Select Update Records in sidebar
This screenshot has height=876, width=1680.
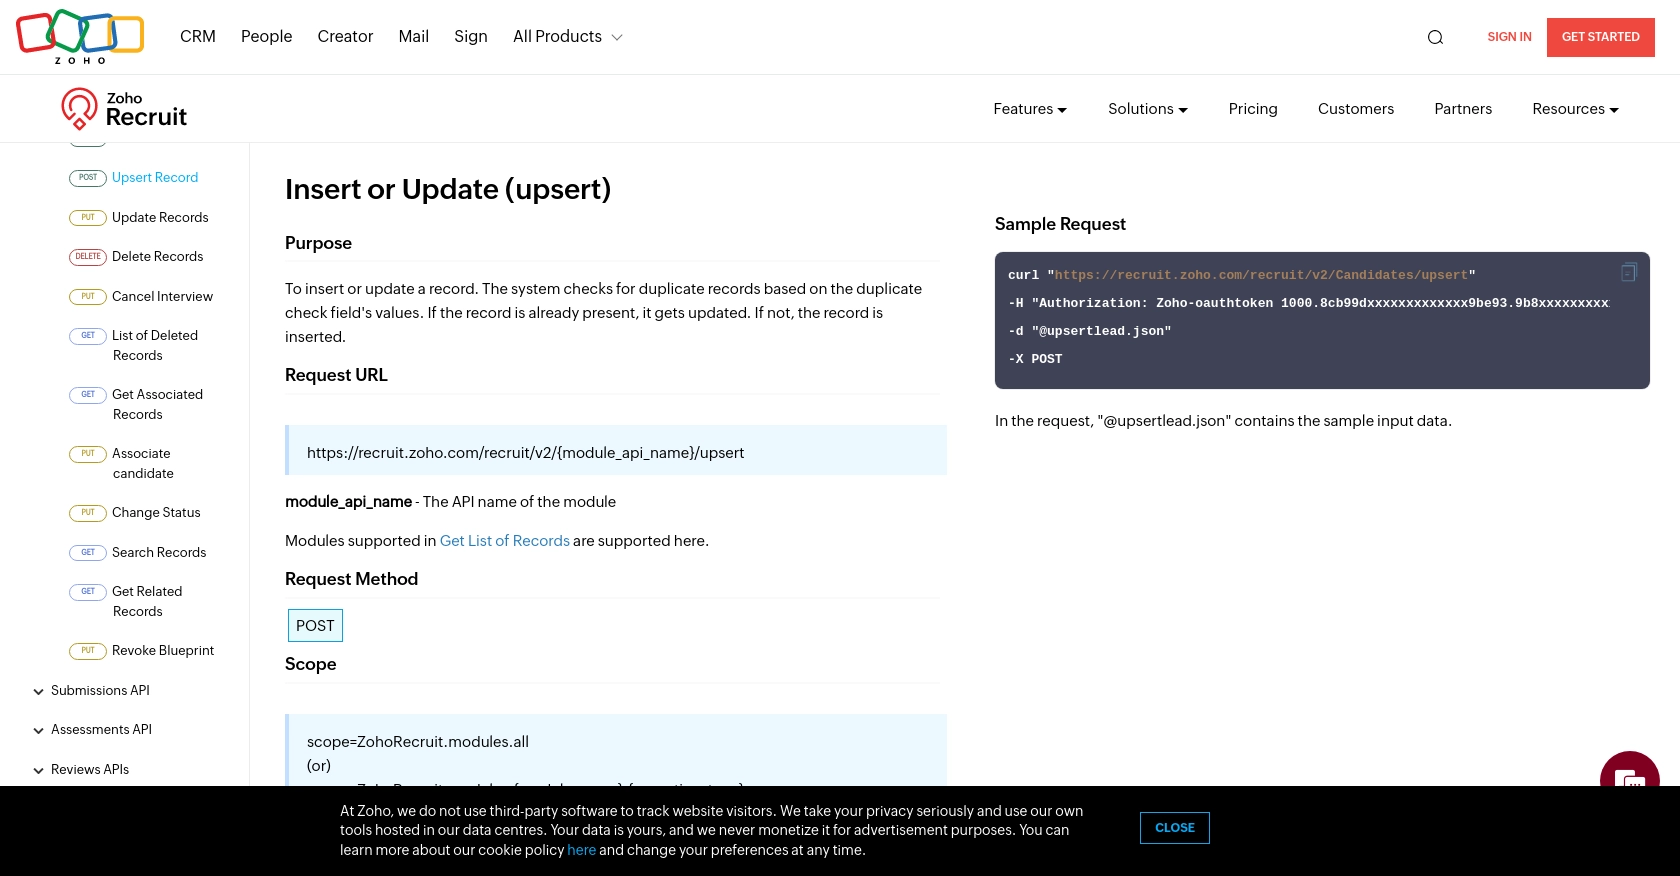point(160,218)
